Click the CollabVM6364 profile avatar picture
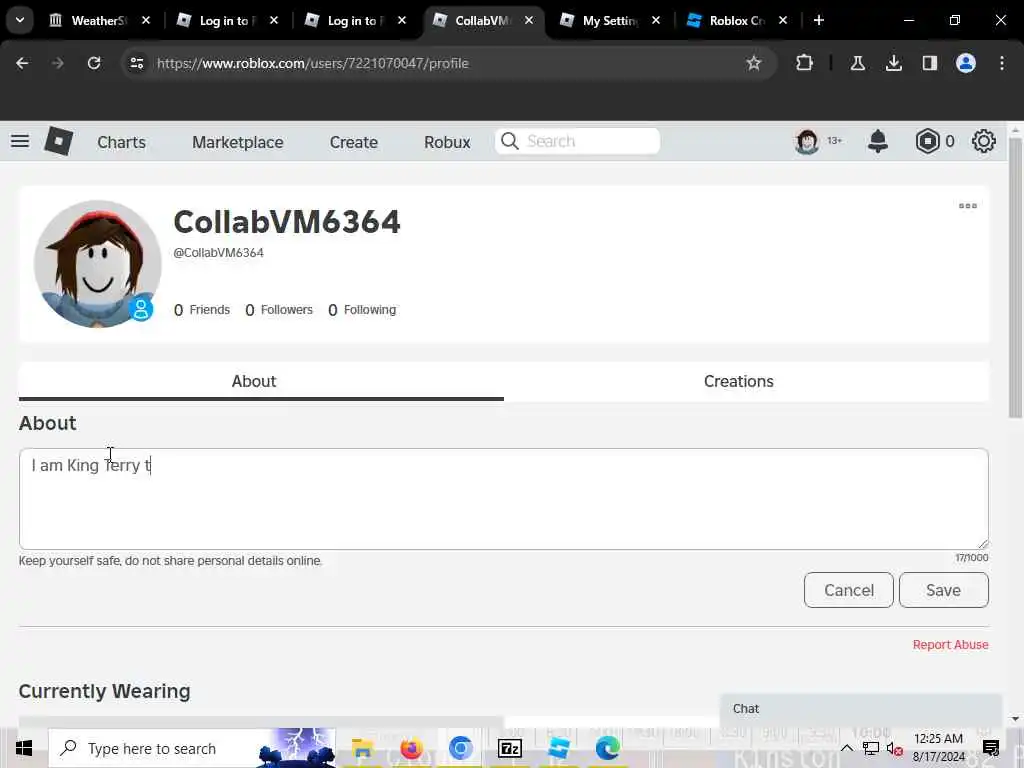The width and height of the screenshot is (1024, 768). (97, 264)
